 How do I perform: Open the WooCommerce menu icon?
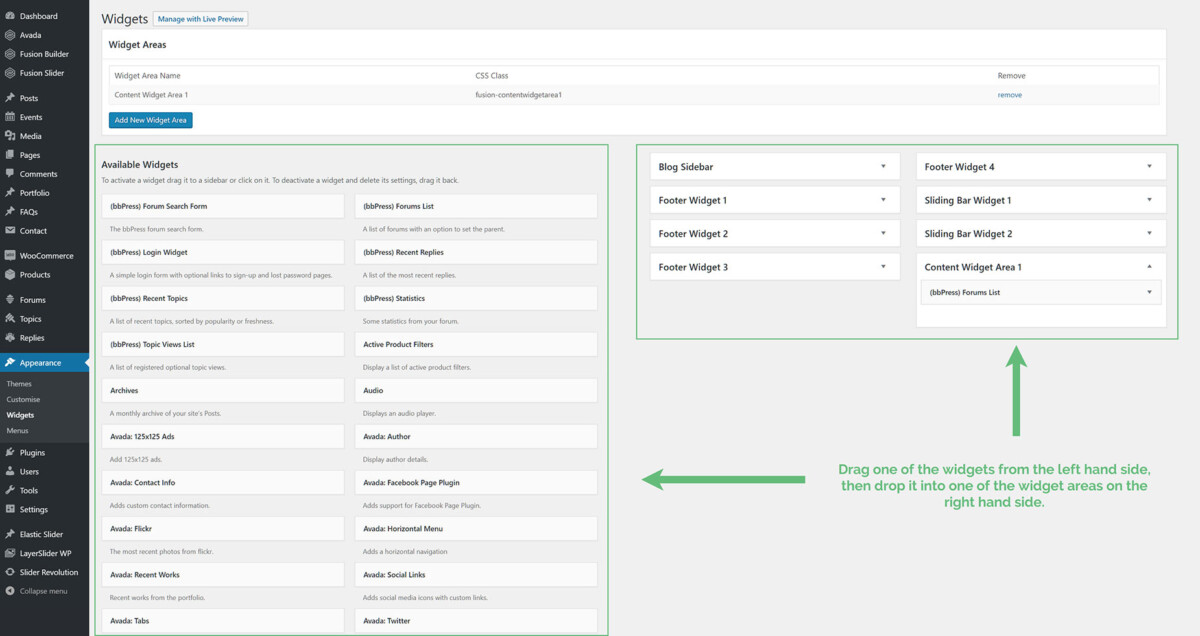pos(10,255)
